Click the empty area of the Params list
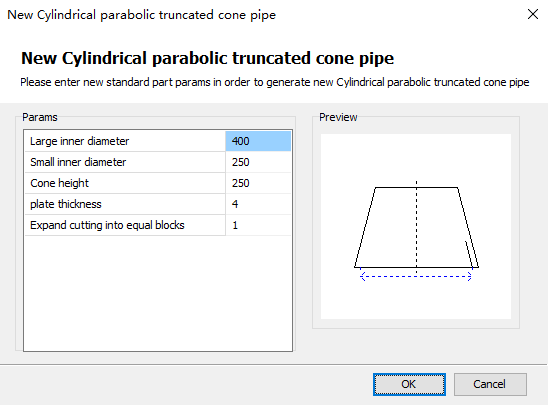 [158, 293]
